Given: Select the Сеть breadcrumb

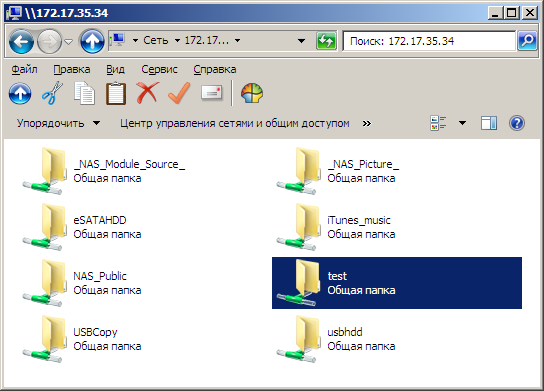Looking at the screenshot, I should [155, 41].
